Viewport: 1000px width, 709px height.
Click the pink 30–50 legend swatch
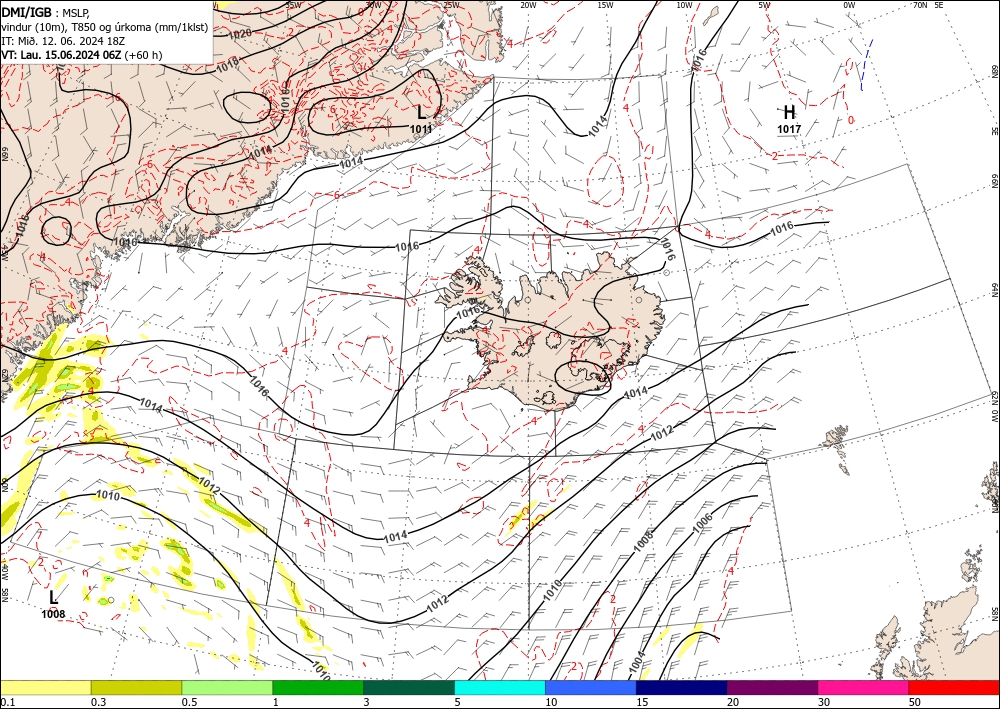click(x=864, y=687)
